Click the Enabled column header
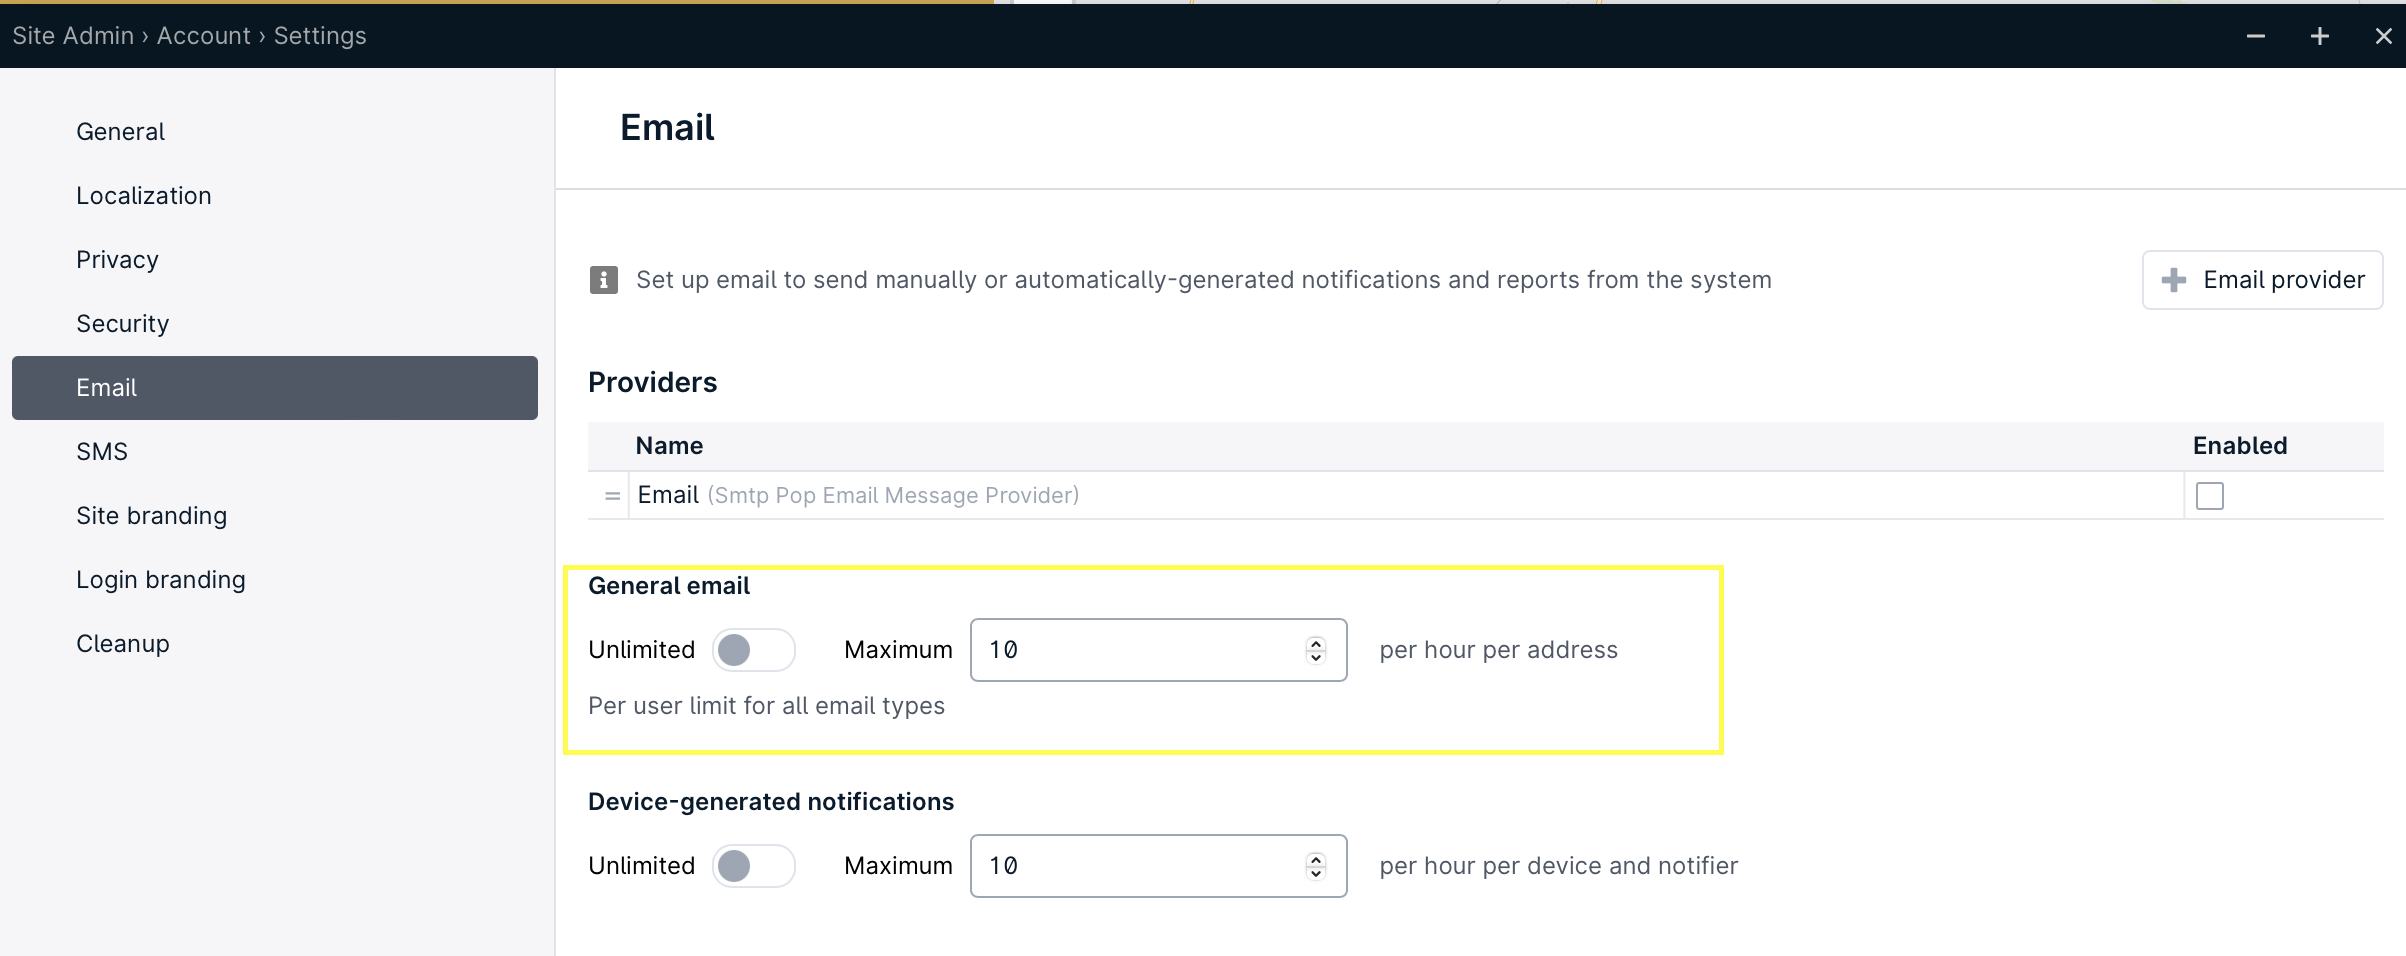This screenshot has height=956, width=2406. pyautogui.click(x=2240, y=446)
